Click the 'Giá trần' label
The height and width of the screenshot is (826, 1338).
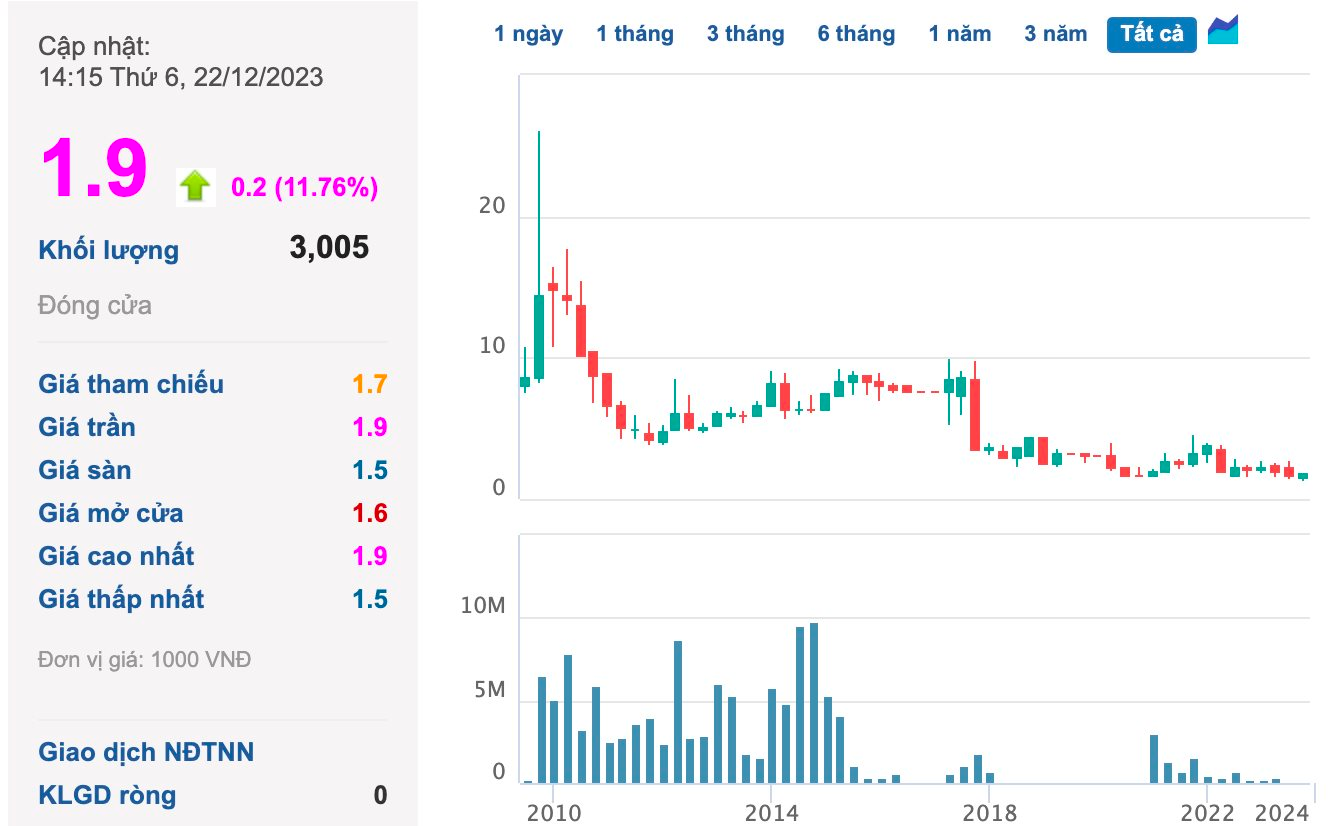point(87,427)
